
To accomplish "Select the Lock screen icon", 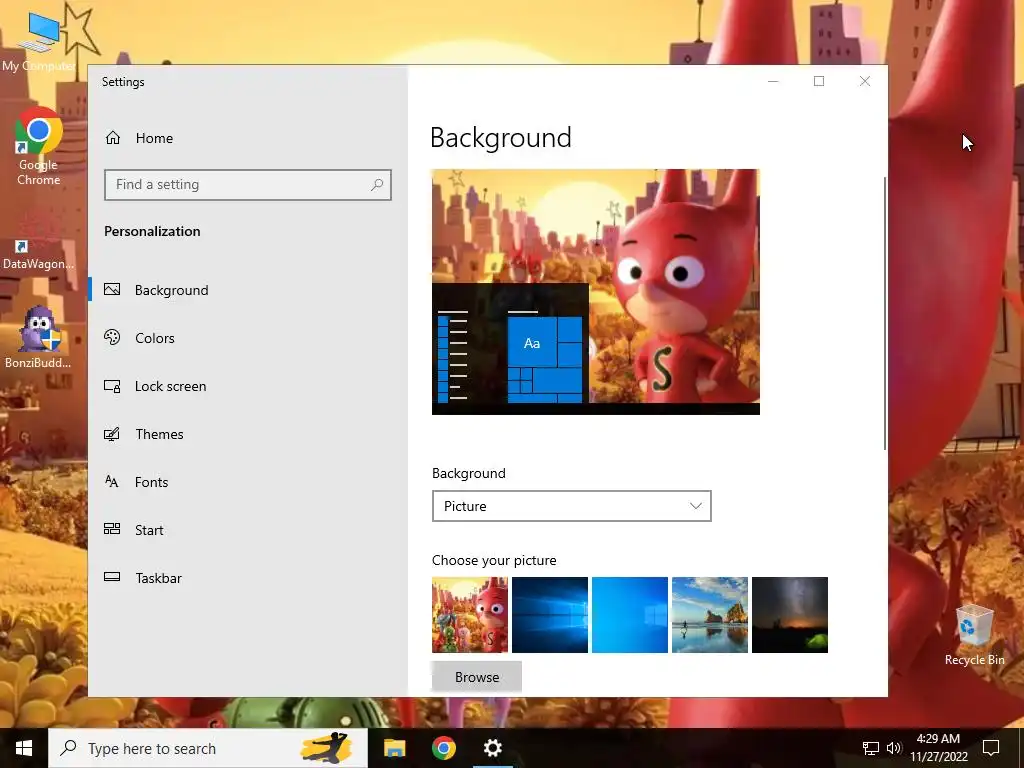I will [x=112, y=386].
